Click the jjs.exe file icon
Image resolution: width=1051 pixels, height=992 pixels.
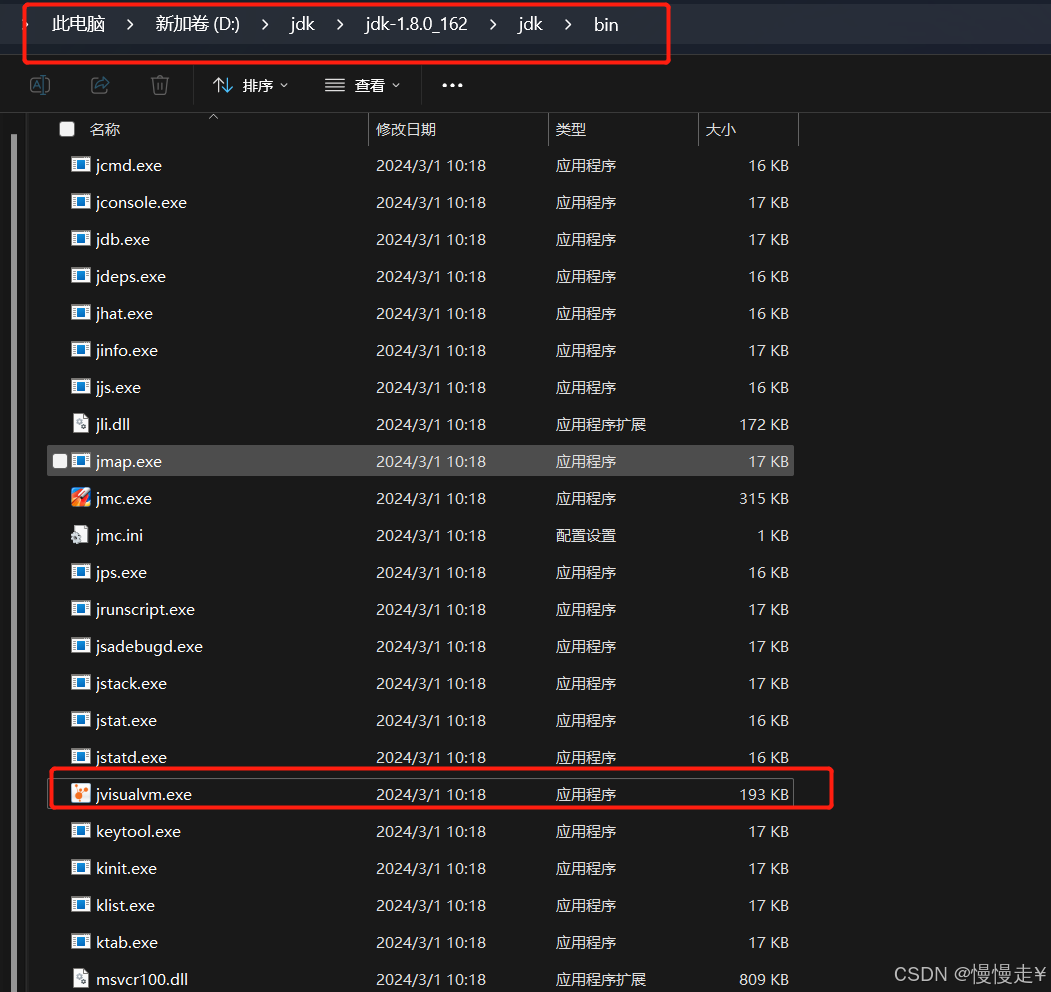pyautogui.click(x=80, y=386)
